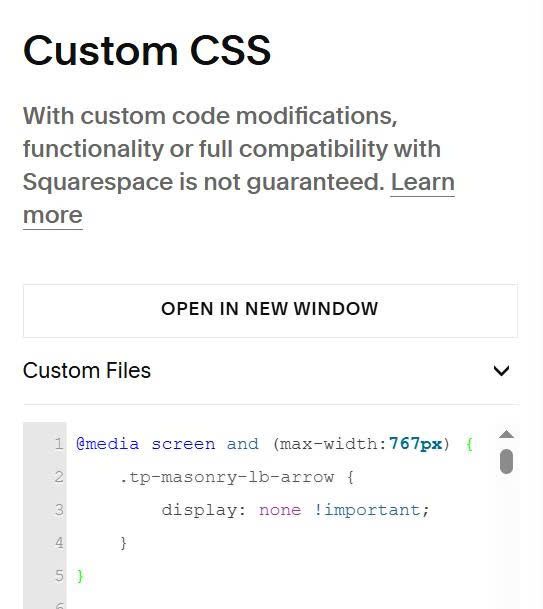Click the .tp-masonry-lb-arrow selector text
The height and width of the screenshot is (609, 543).
click(x=227, y=477)
